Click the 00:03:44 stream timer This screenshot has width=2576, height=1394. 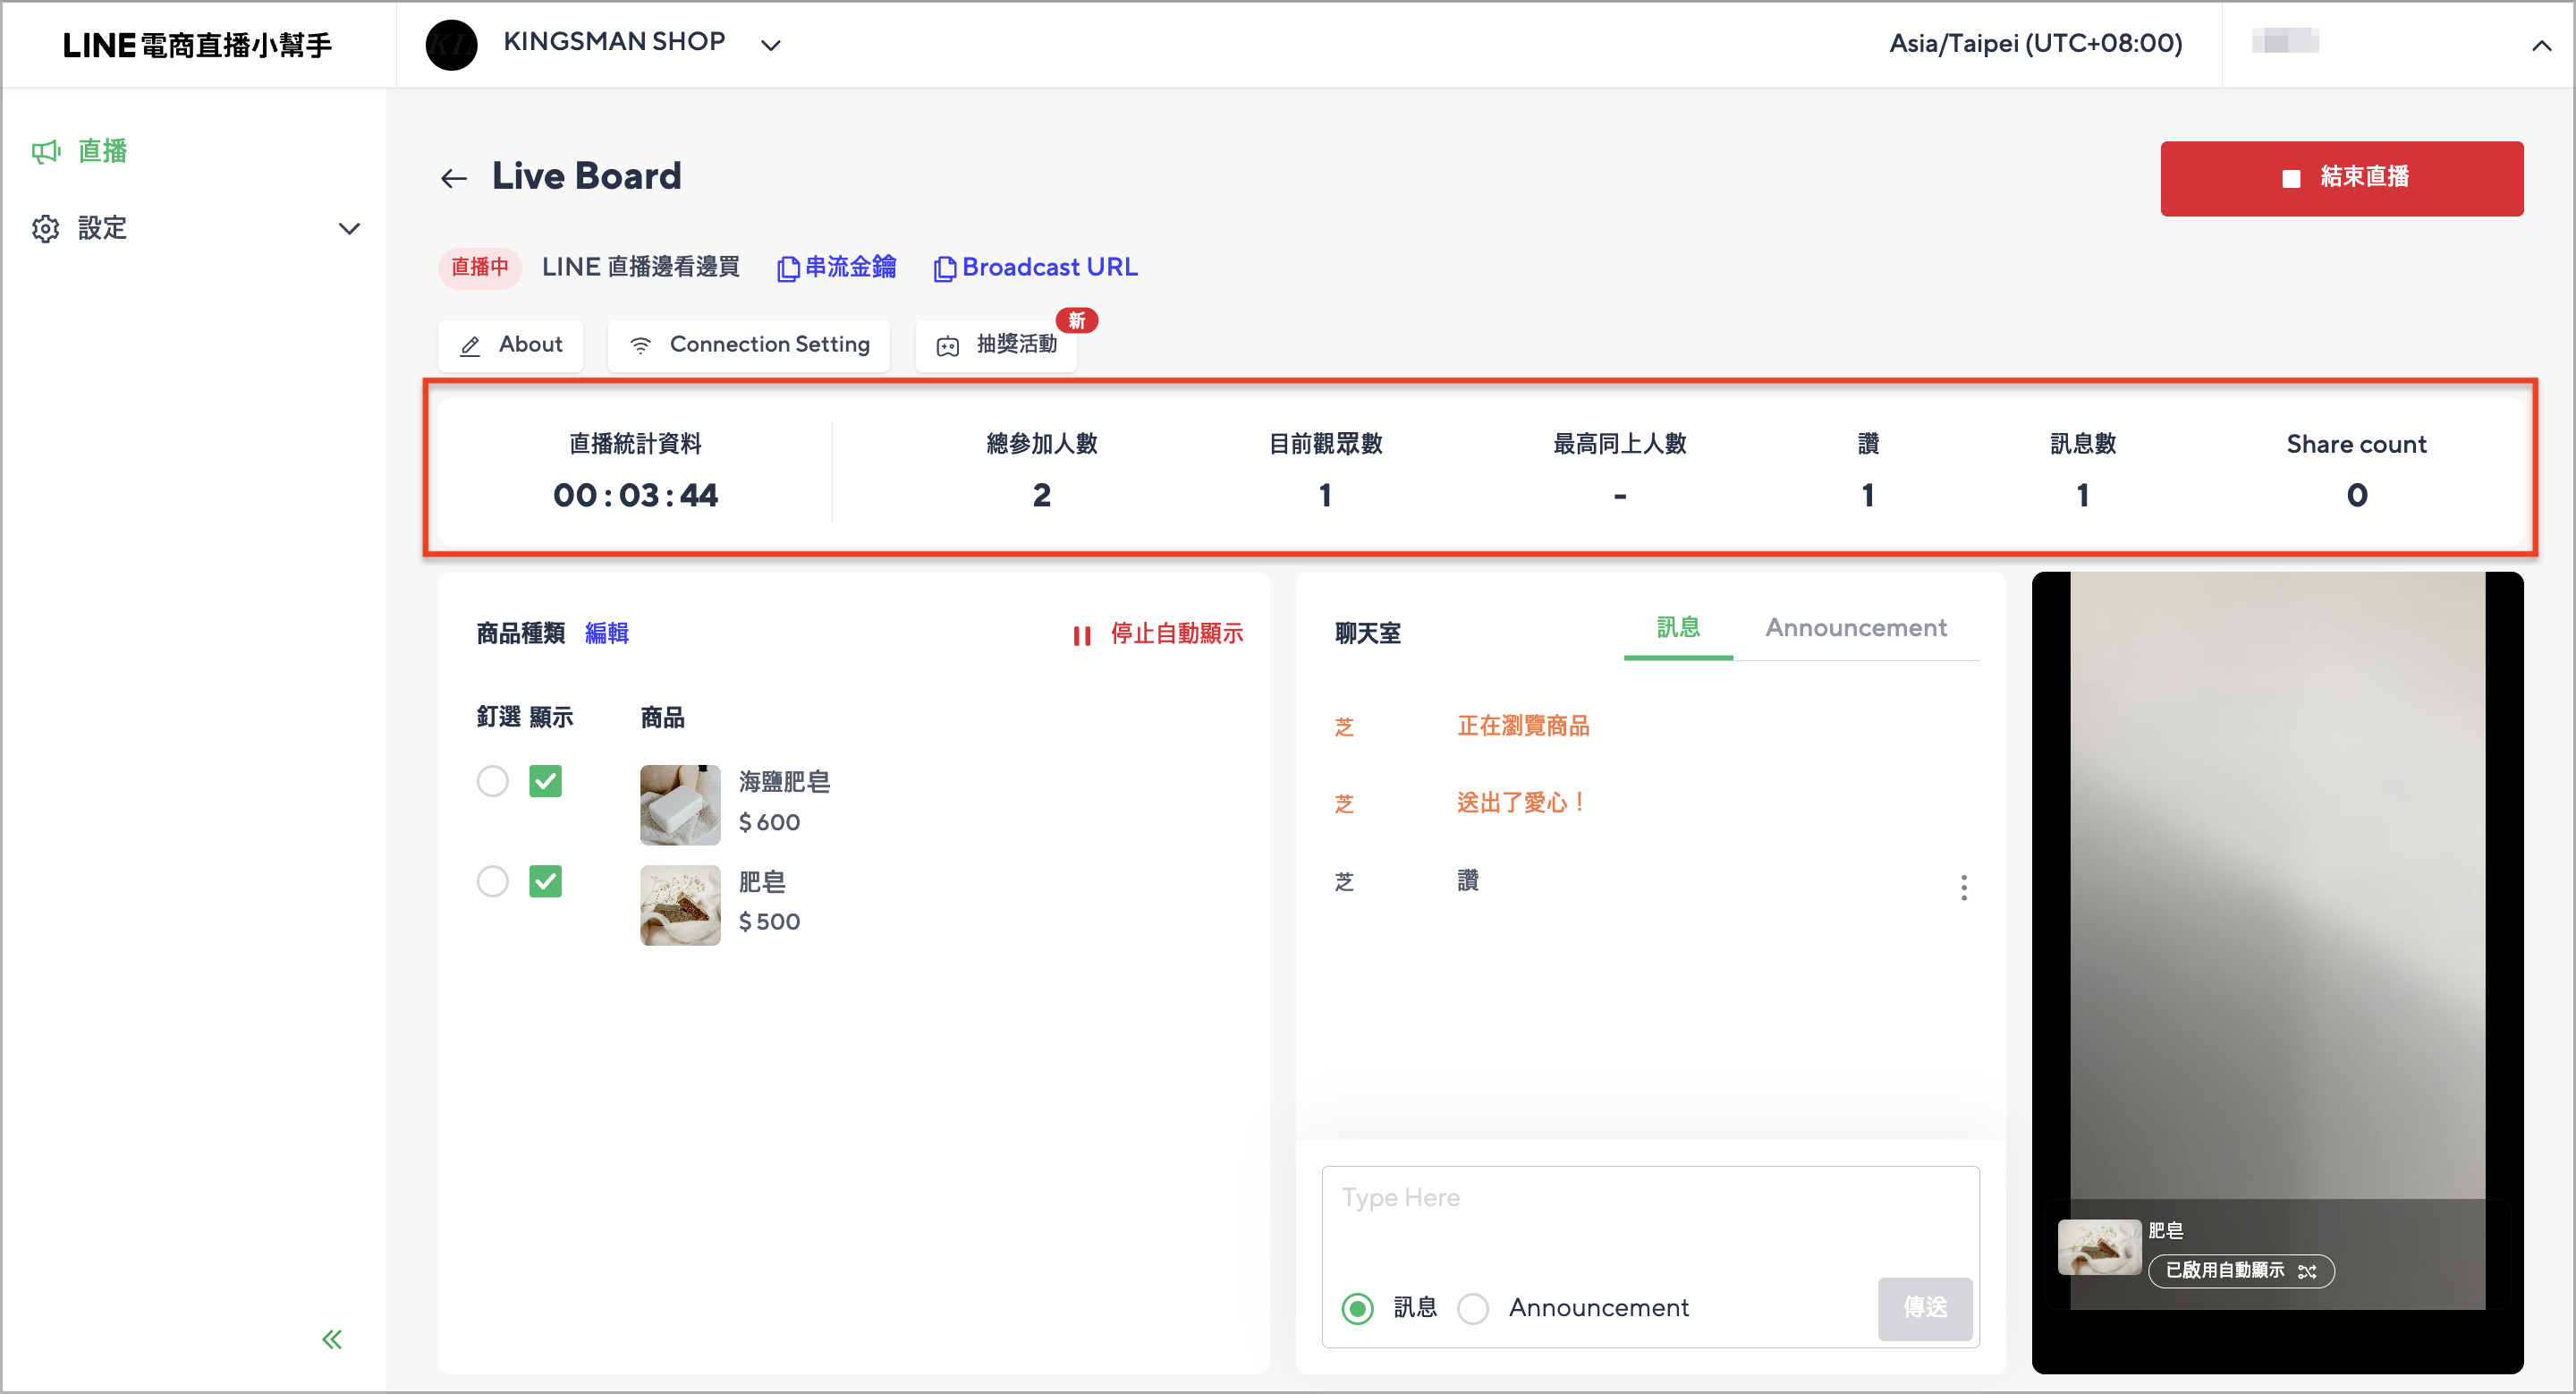click(636, 495)
